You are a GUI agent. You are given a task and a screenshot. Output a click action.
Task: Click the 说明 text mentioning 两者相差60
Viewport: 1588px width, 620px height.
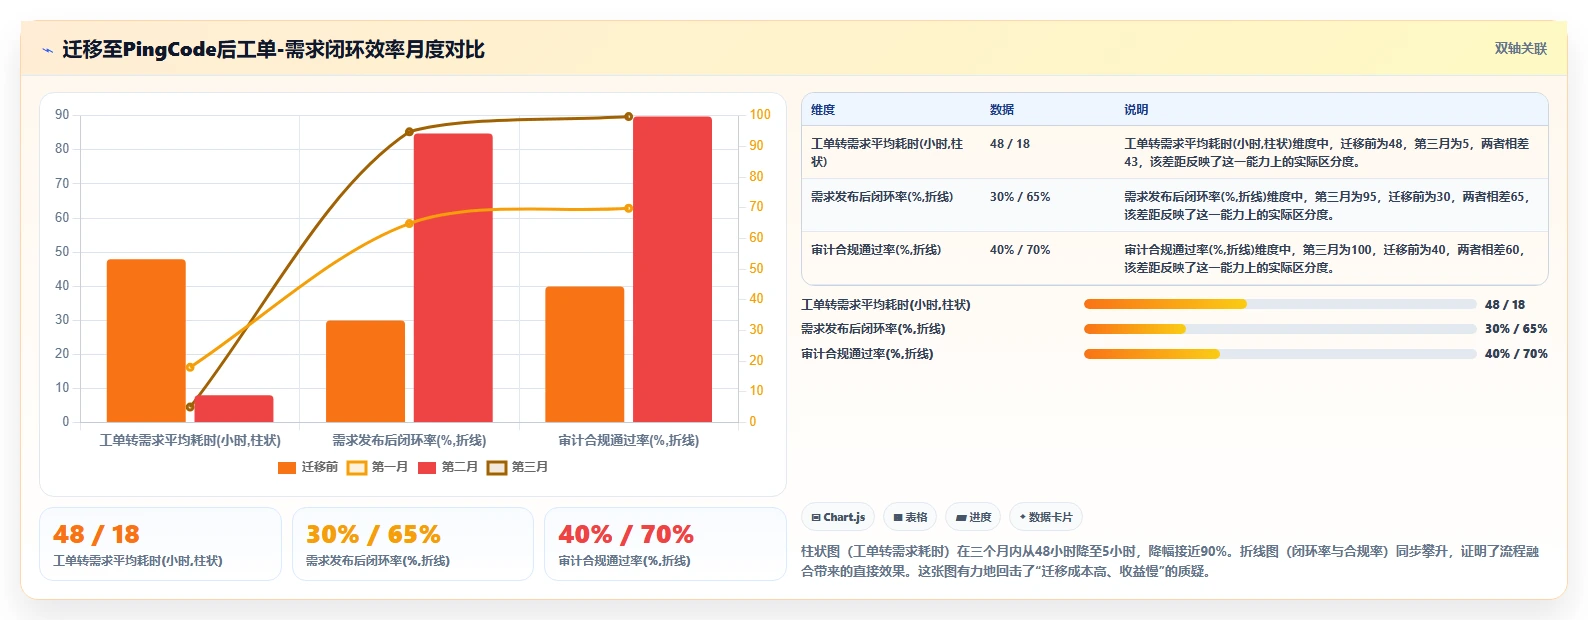point(1324,259)
